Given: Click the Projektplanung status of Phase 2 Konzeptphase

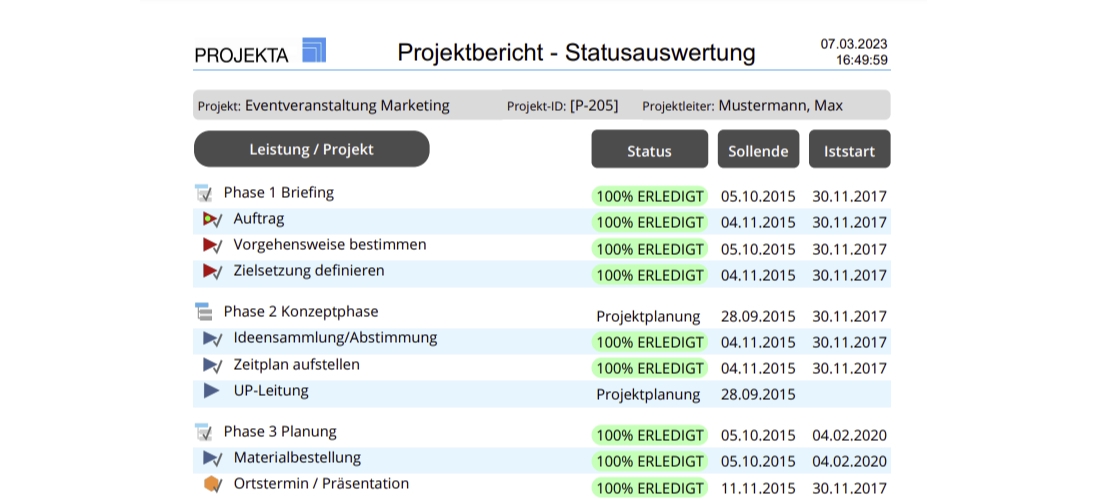Looking at the screenshot, I should [x=648, y=316].
